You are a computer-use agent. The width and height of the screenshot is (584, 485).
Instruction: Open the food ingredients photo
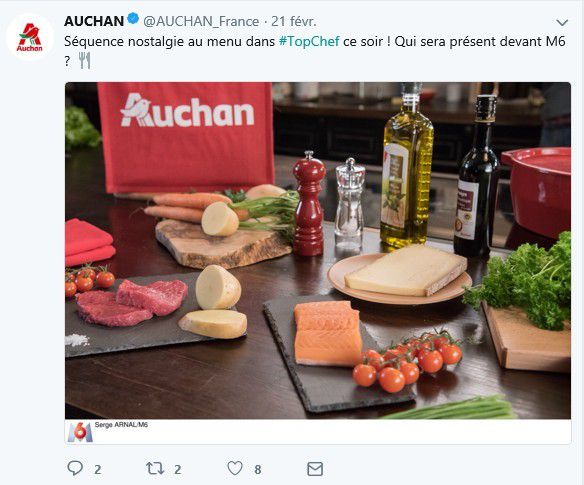318,251
